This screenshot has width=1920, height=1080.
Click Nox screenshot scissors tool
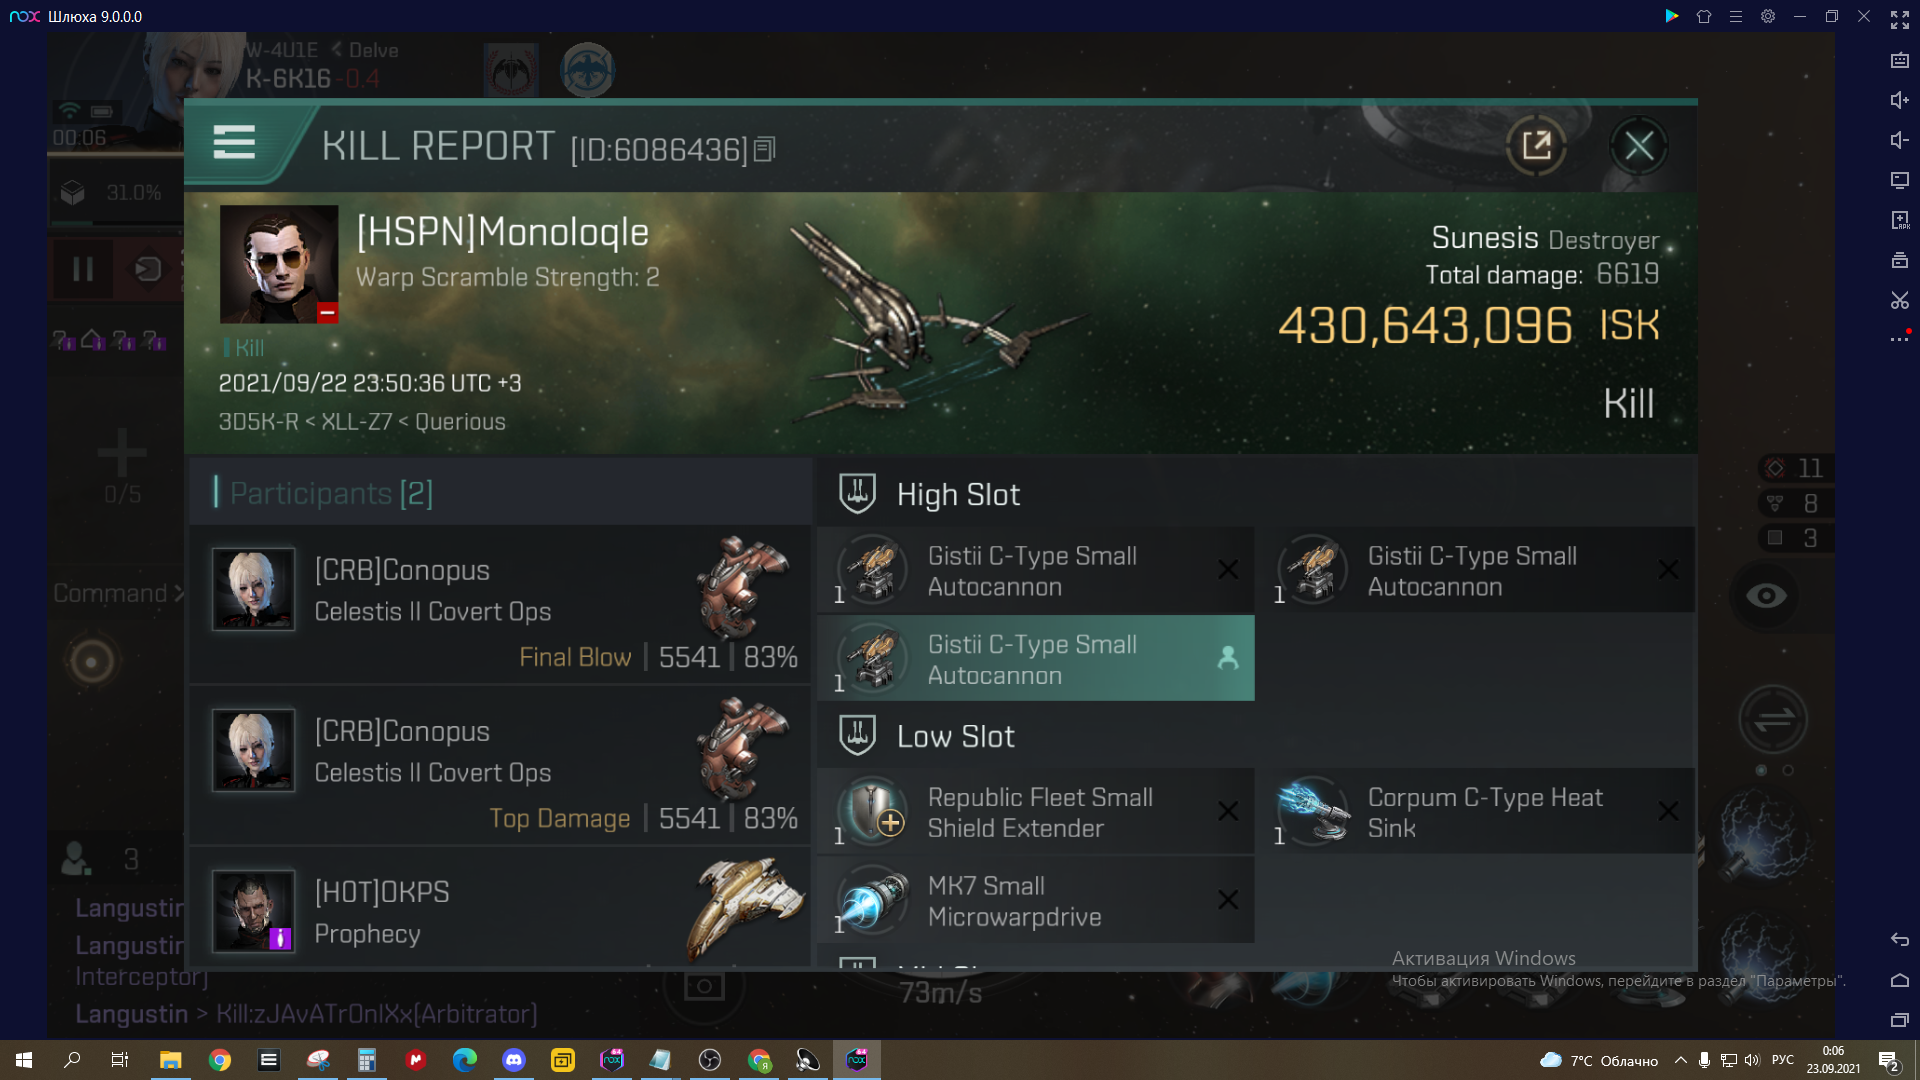tap(1899, 300)
